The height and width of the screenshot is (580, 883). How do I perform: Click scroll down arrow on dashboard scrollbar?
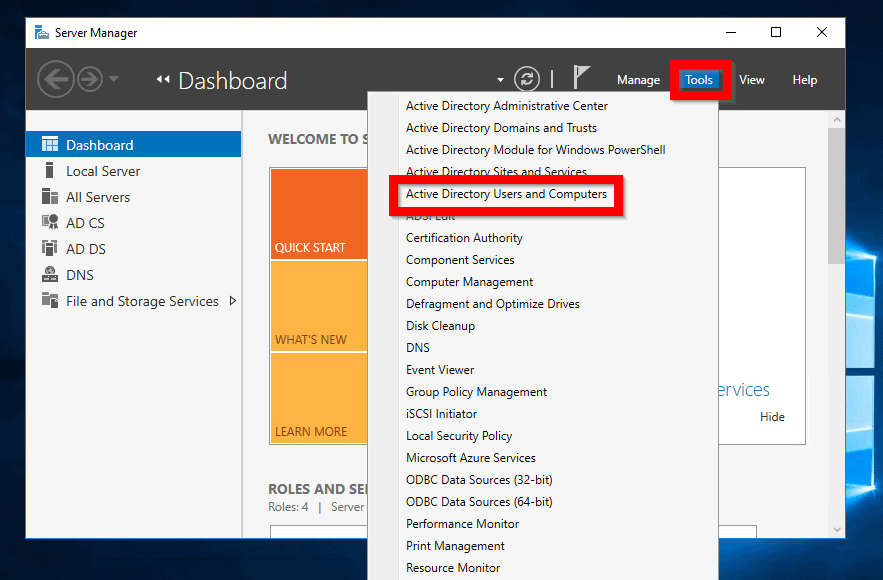(837, 529)
